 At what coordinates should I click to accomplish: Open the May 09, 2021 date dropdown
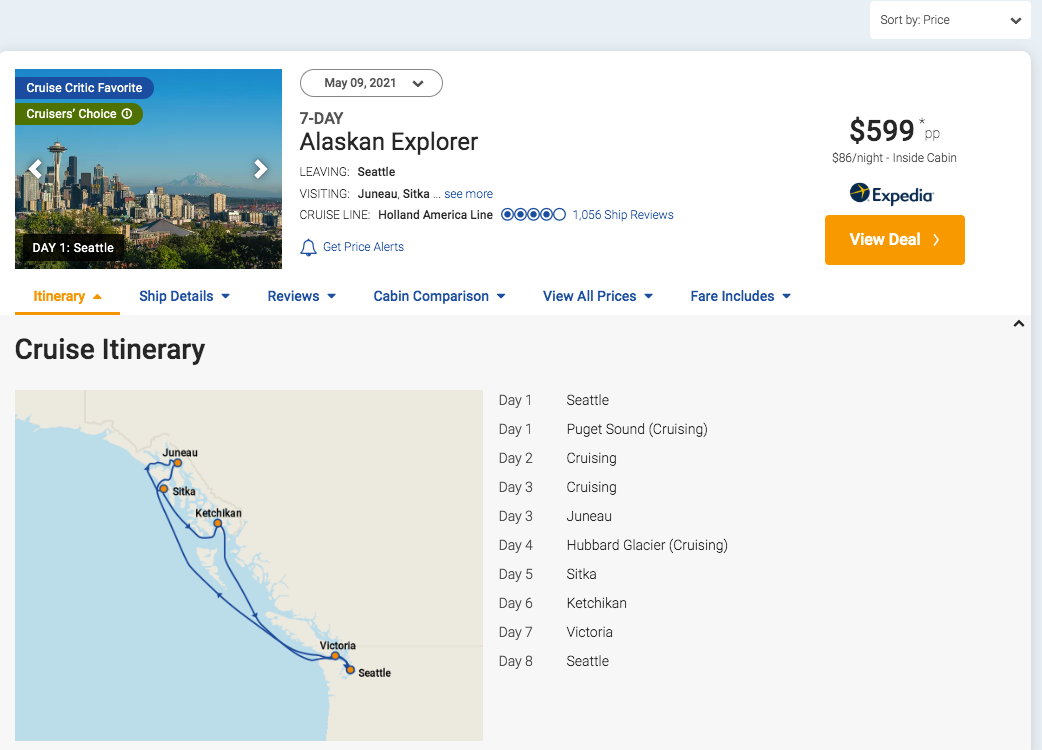[371, 83]
